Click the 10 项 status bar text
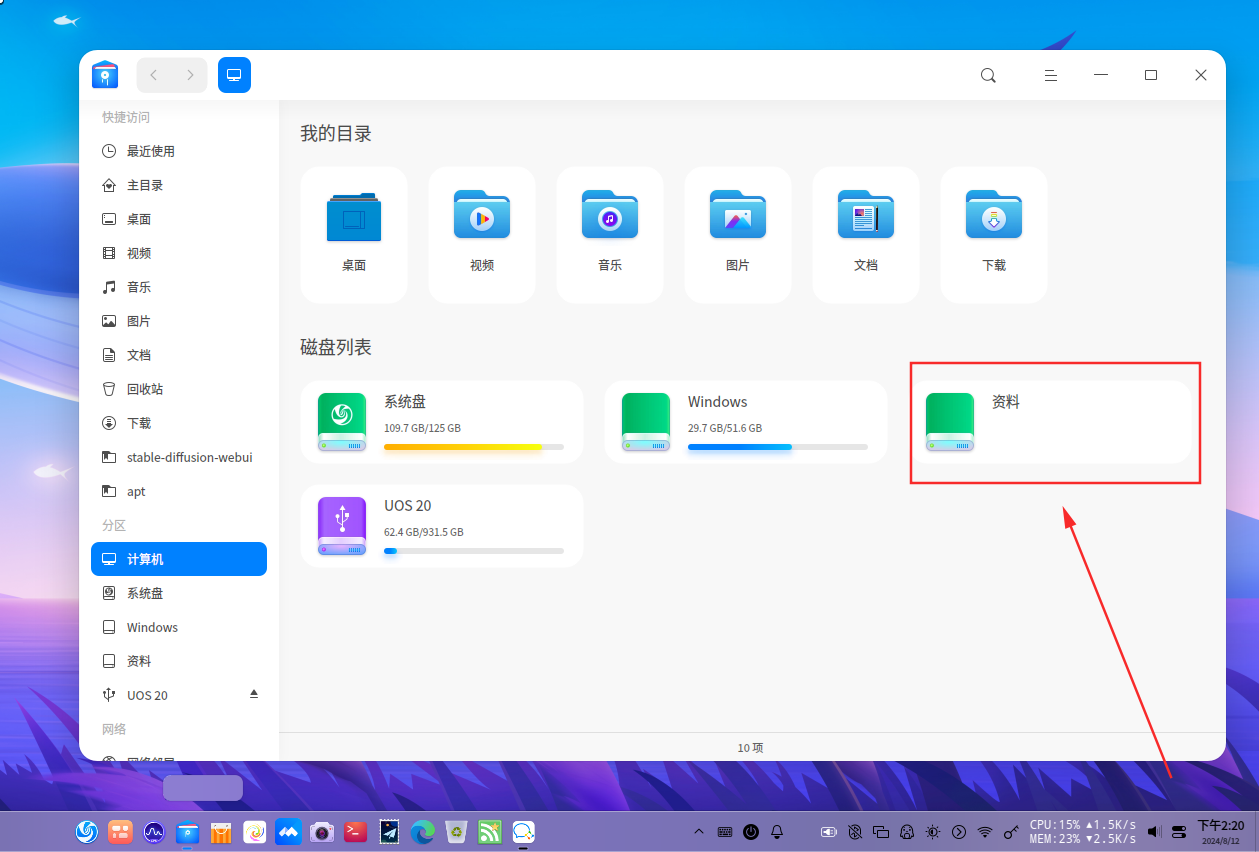 pos(751,748)
